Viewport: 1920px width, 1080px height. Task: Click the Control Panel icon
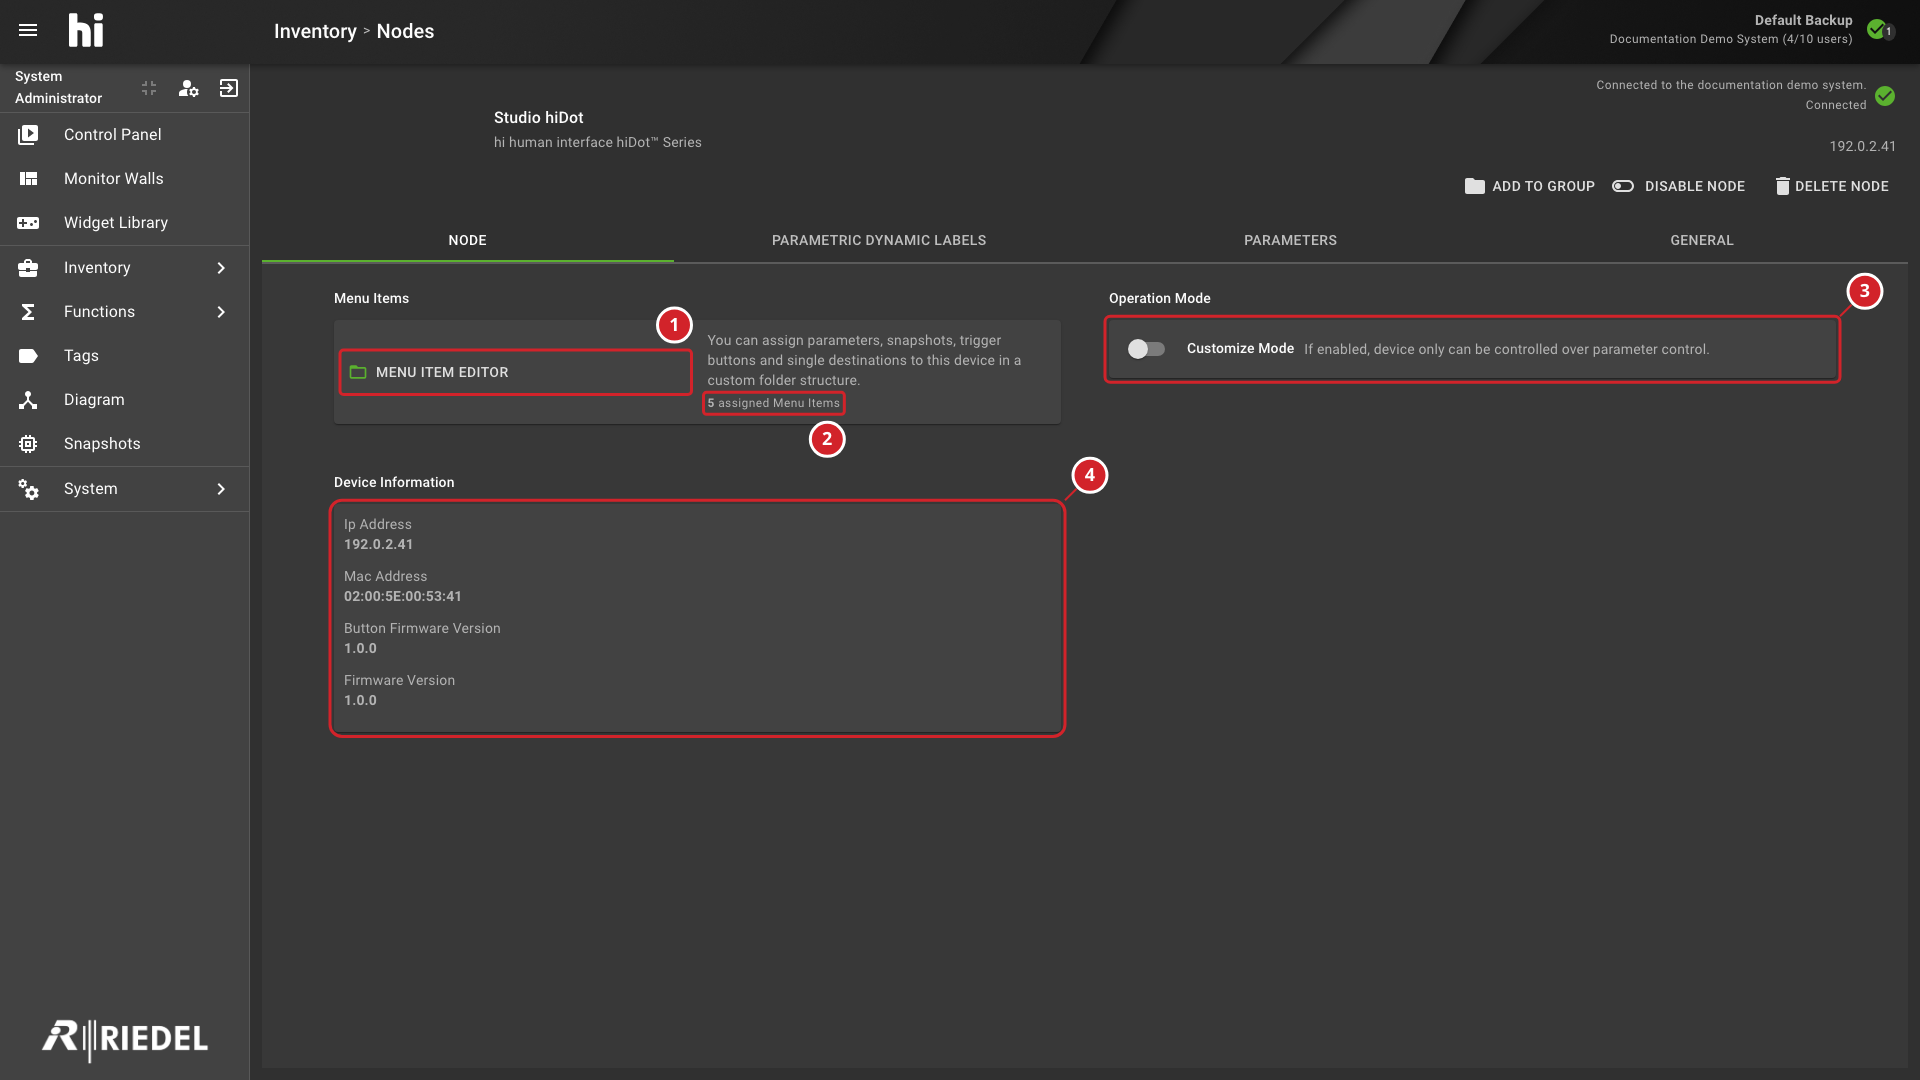coord(28,134)
